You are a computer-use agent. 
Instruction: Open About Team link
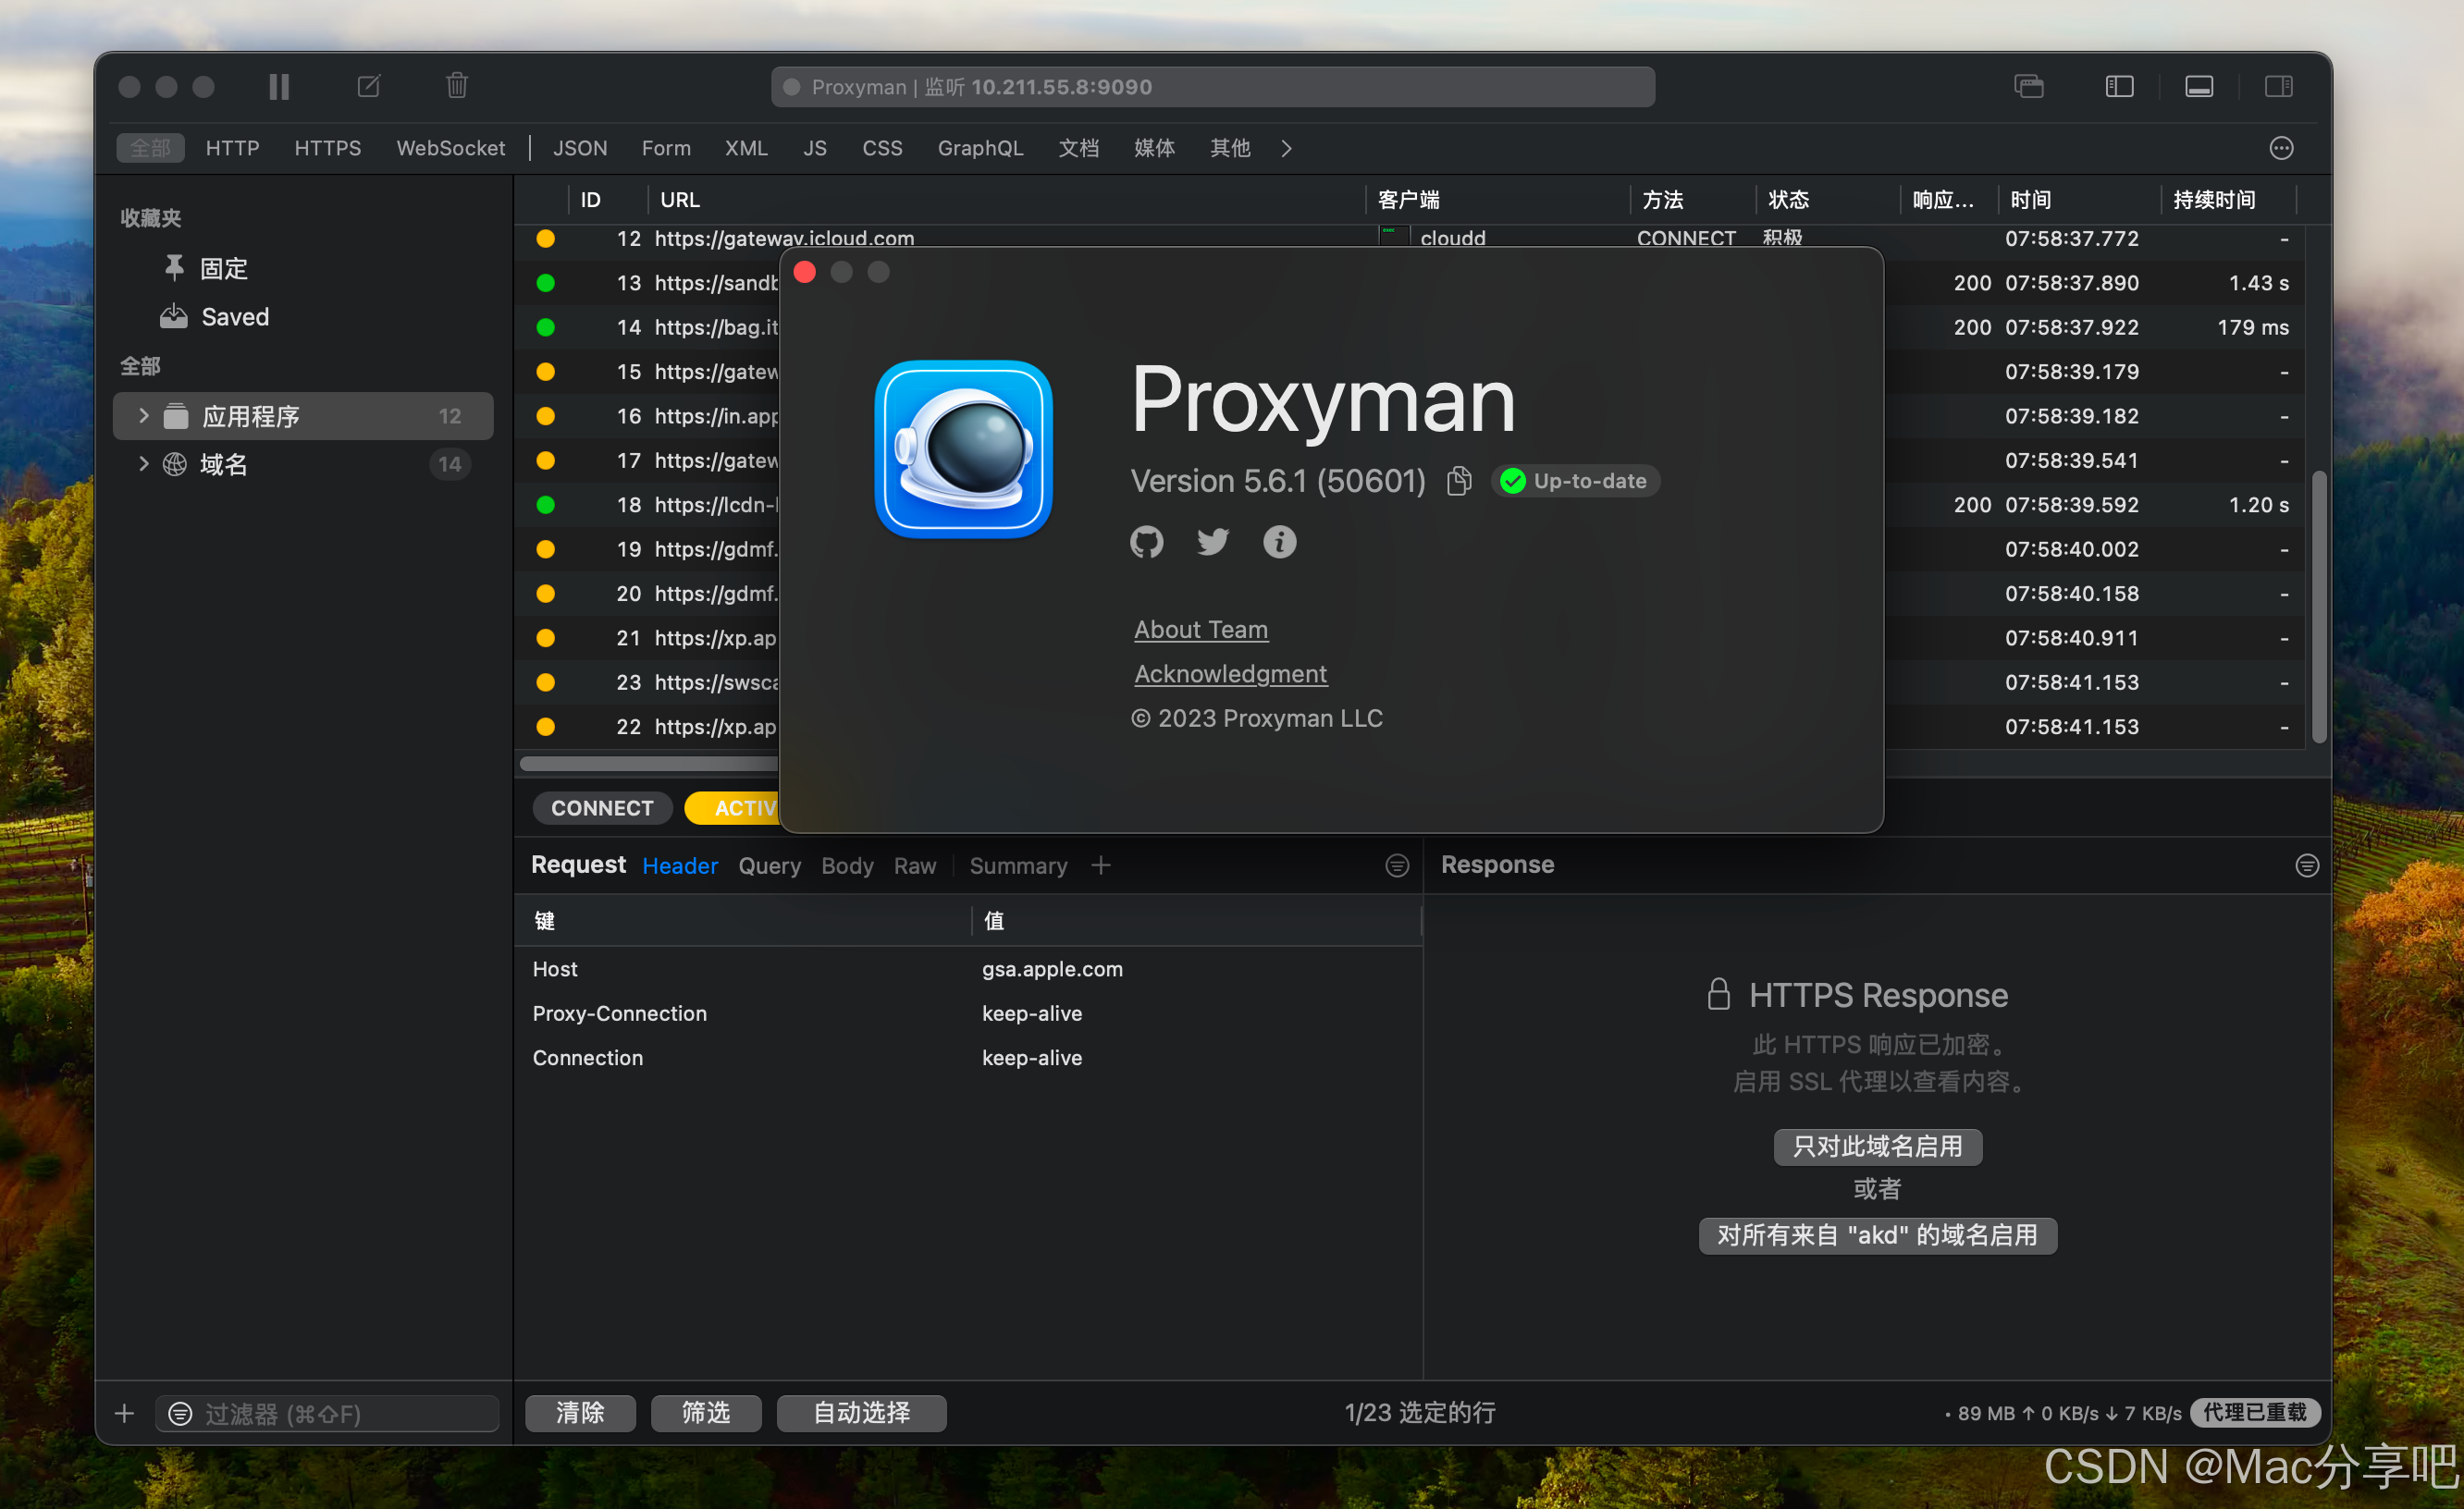pyautogui.click(x=1201, y=630)
